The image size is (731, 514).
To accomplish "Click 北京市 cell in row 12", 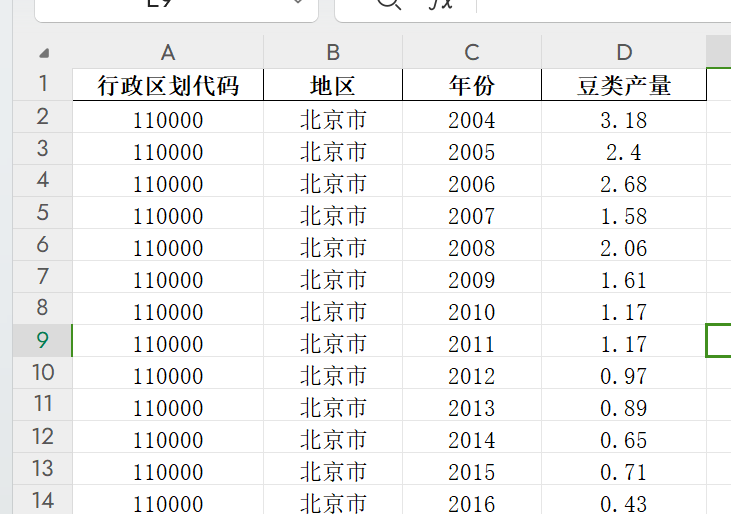I will click(x=333, y=437).
